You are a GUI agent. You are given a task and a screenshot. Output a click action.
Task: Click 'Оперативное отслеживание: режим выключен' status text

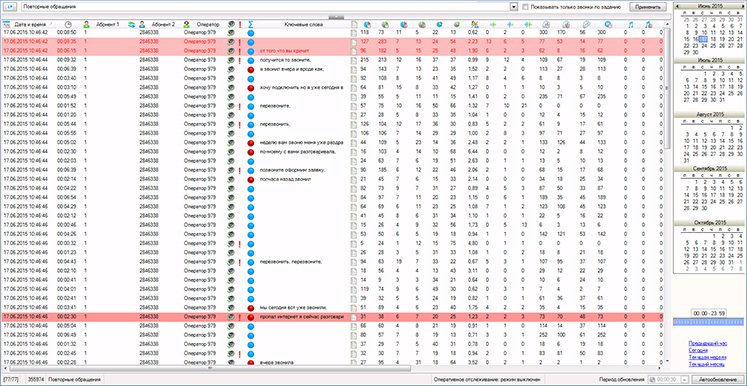488,380
